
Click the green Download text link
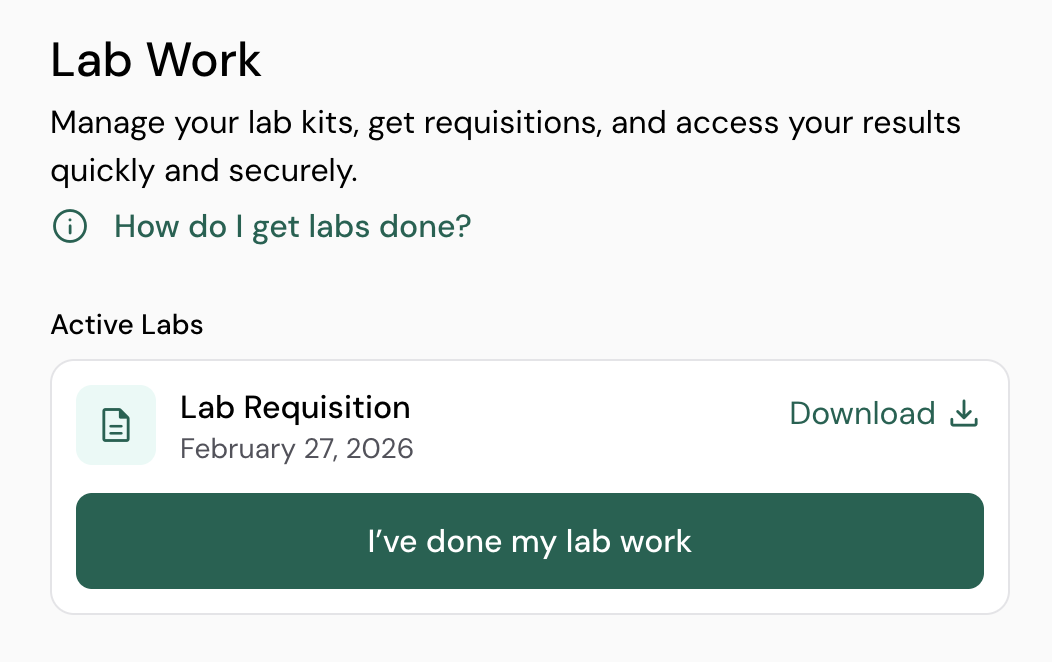tap(862, 413)
